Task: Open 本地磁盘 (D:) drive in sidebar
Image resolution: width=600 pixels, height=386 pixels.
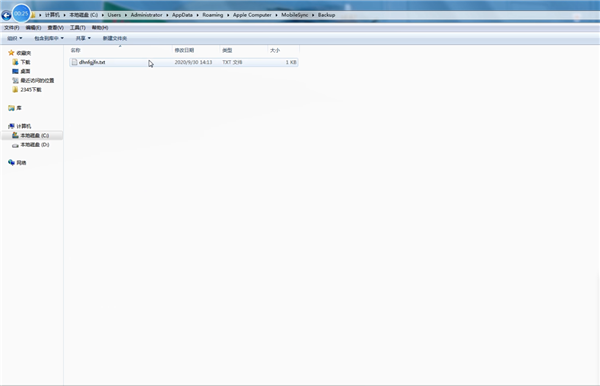Action: tap(31, 145)
